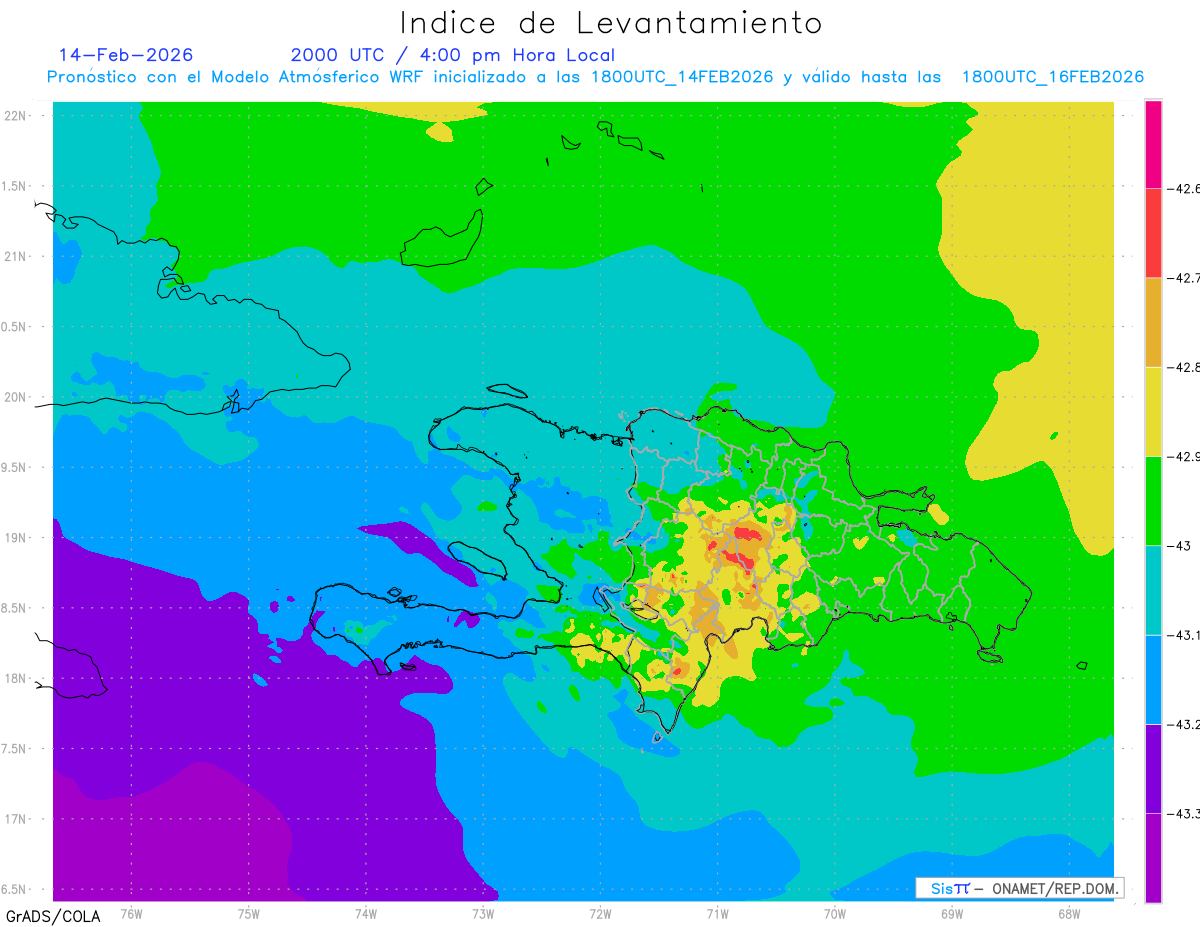Click the 'SisTT - ONAMET/REP.DOM.' credit box
Viewport: 1200px width, 927px height.
click(x=1019, y=888)
